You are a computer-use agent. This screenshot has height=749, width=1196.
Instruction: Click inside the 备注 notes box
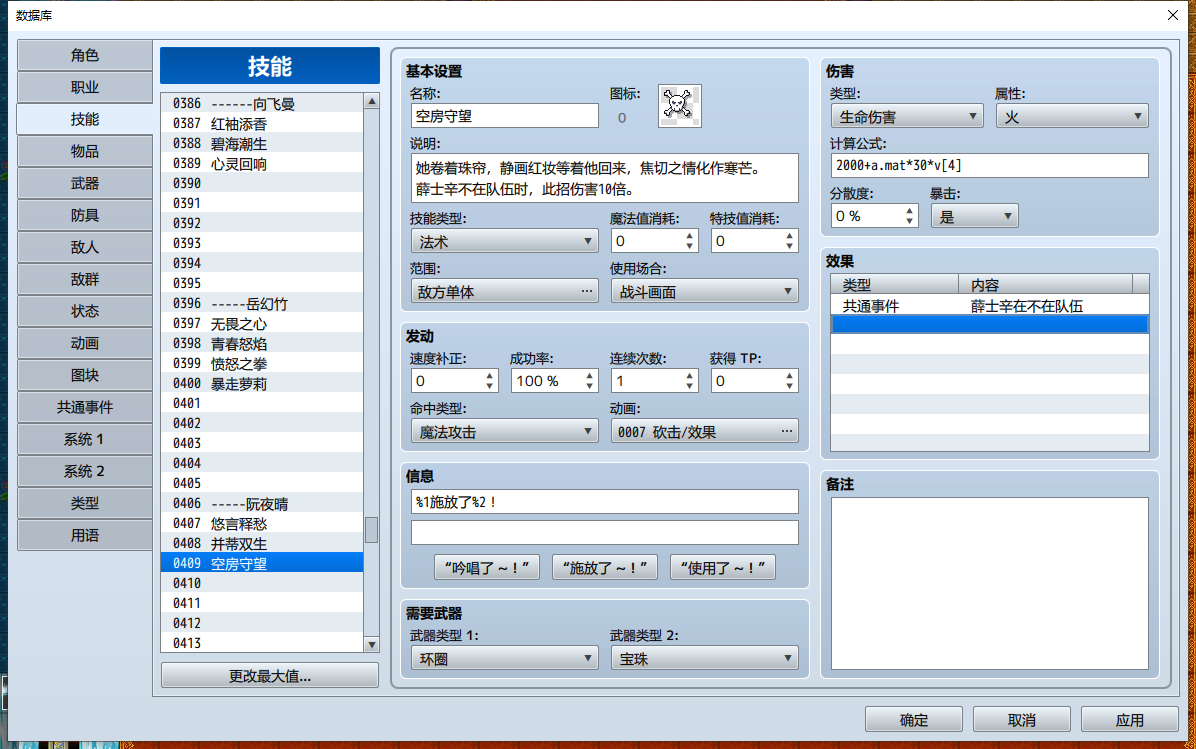coord(989,583)
